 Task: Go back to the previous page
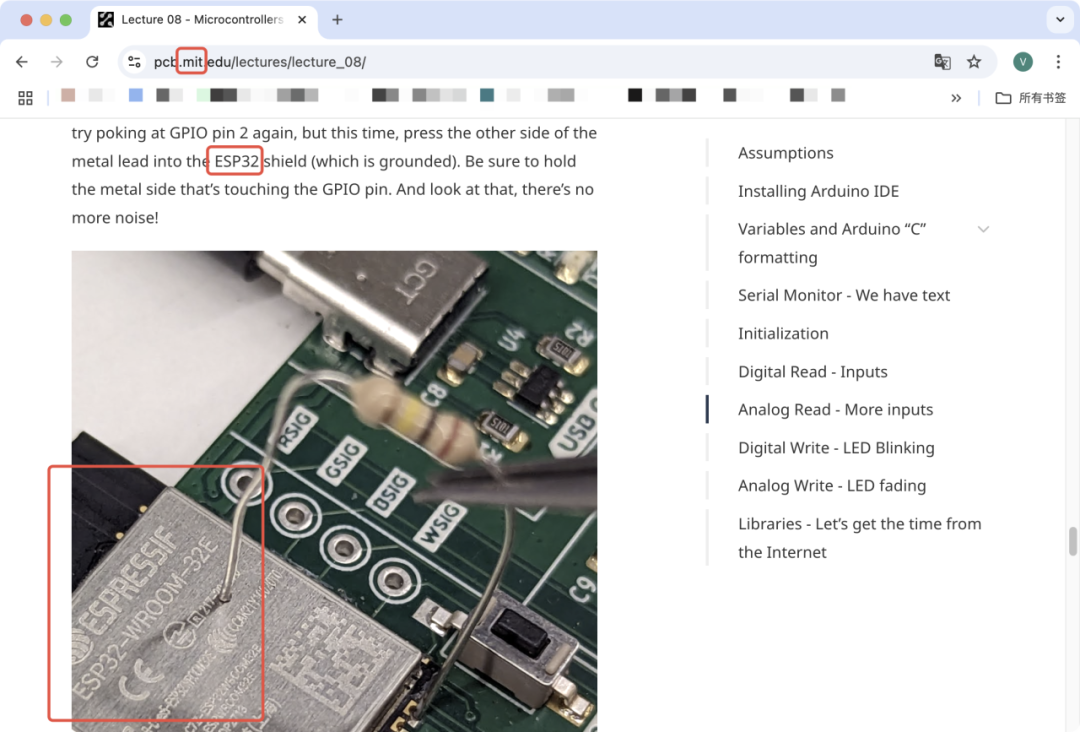click(22, 62)
